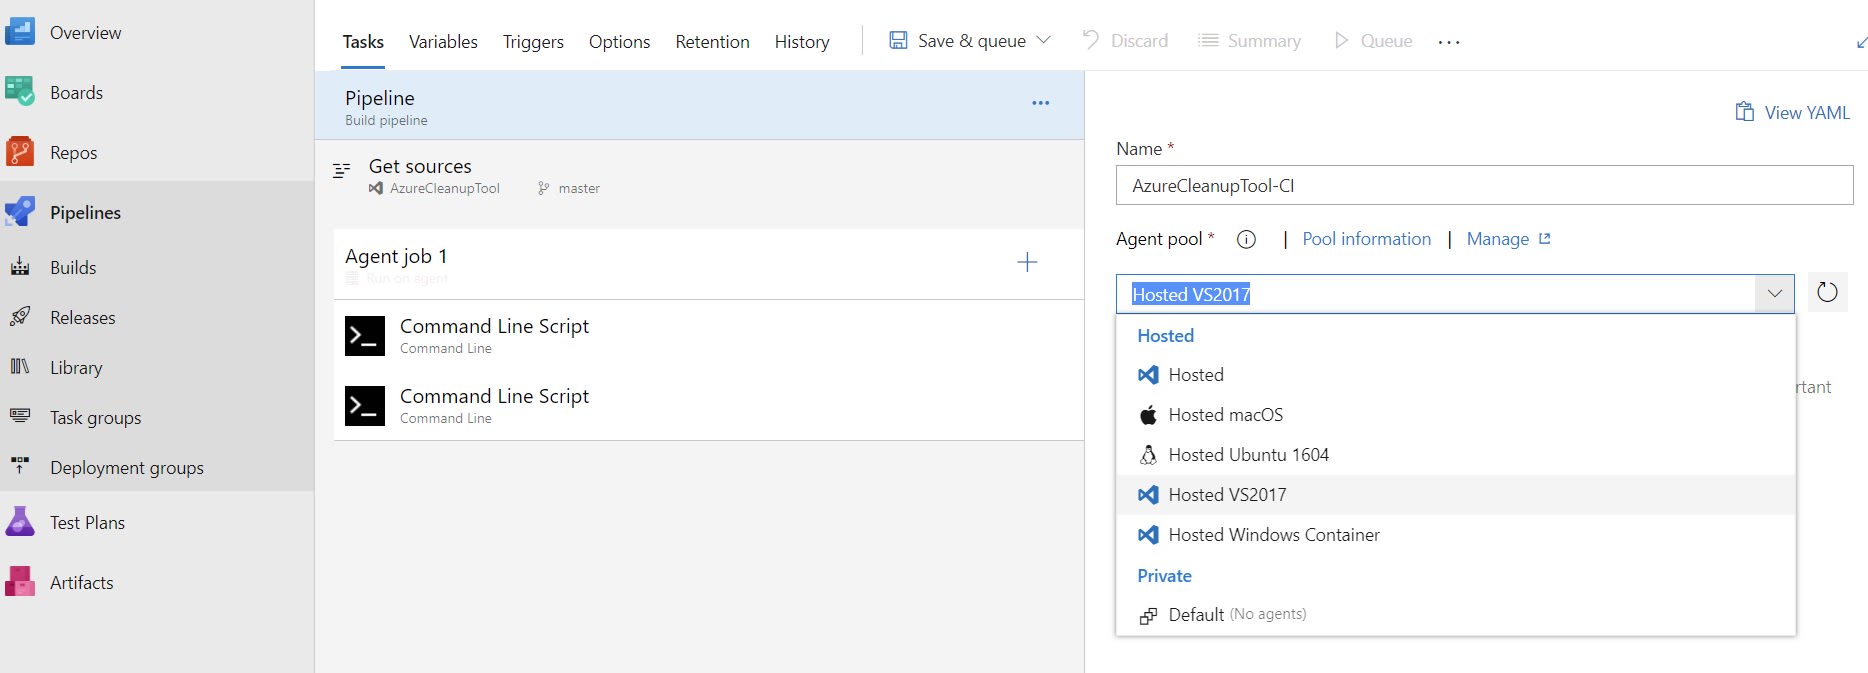This screenshot has width=1868, height=673.
Task: Click the Save & queue disk icon
Action: point(898,41)
